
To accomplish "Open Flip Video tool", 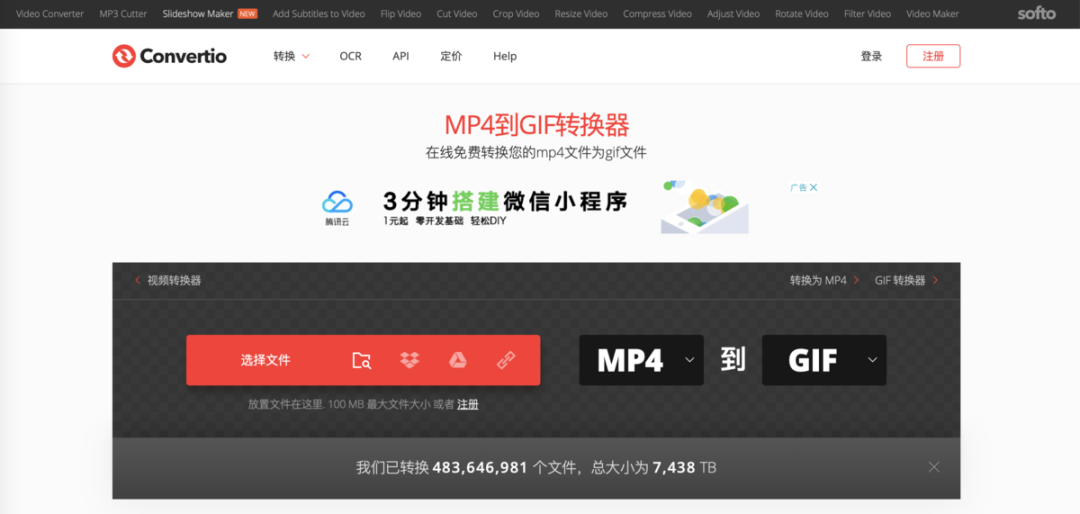I will pos(401,14).
